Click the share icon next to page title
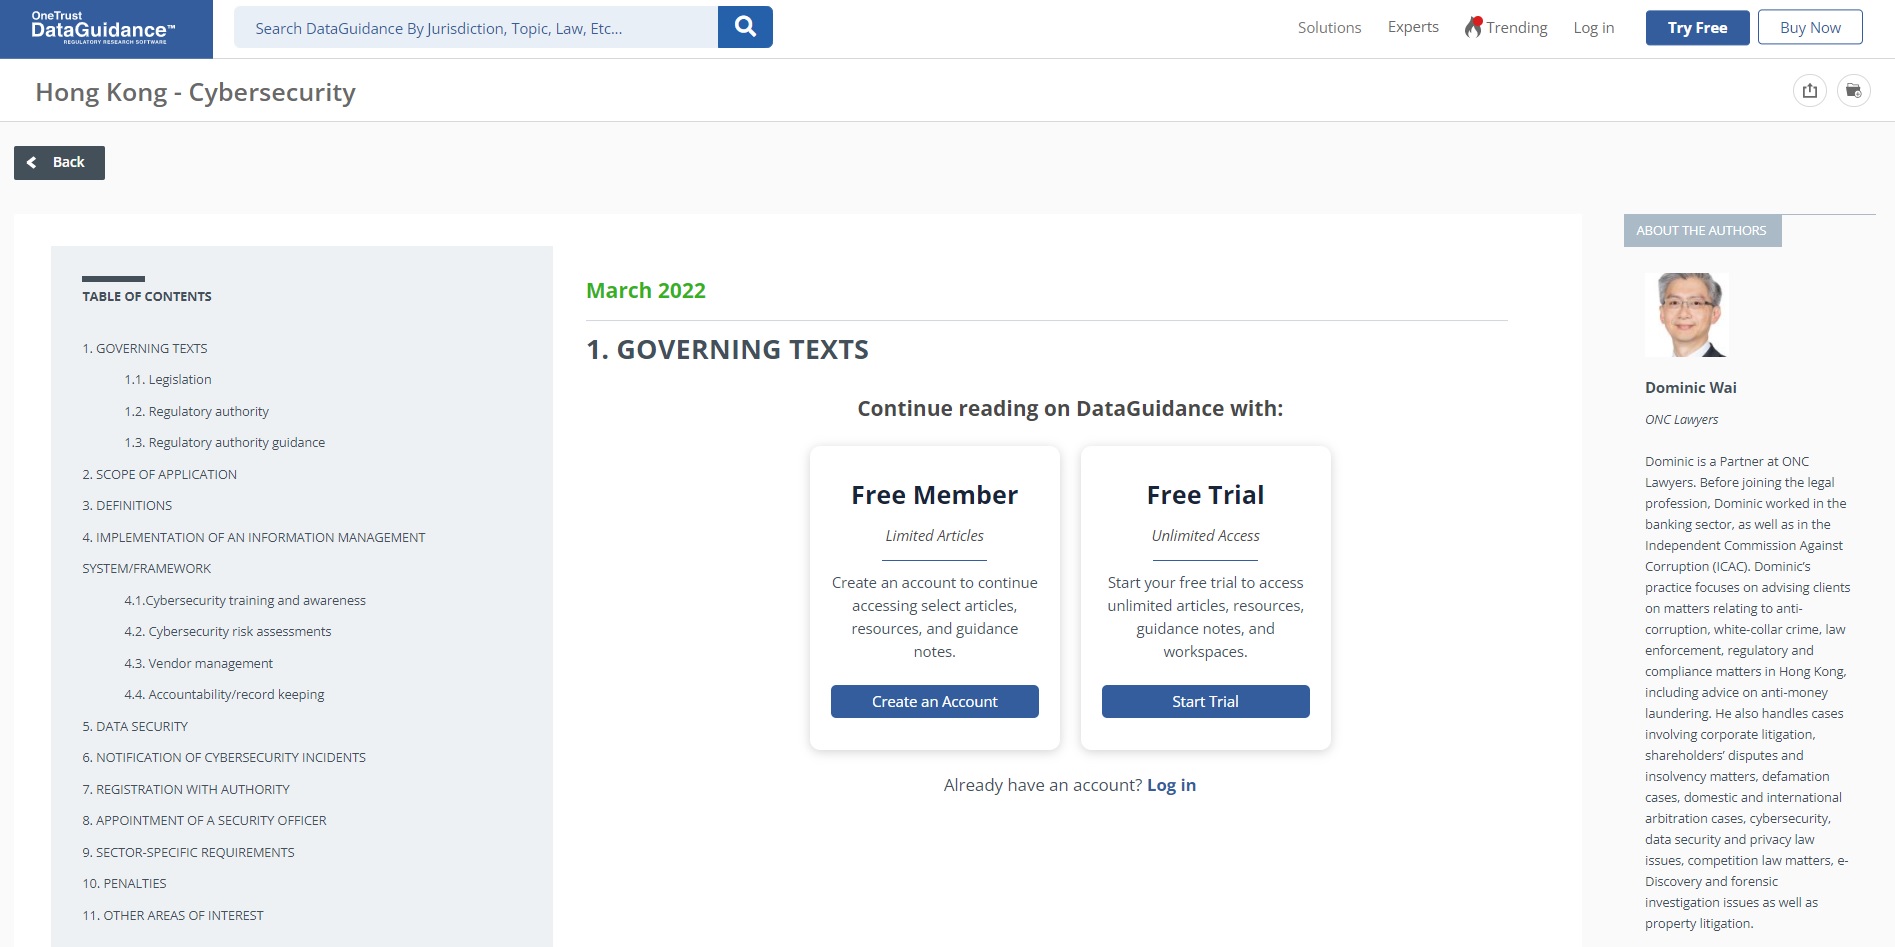Image resolution: width=1895 pixels, height=947 pixels. [x=1810, y=91]
